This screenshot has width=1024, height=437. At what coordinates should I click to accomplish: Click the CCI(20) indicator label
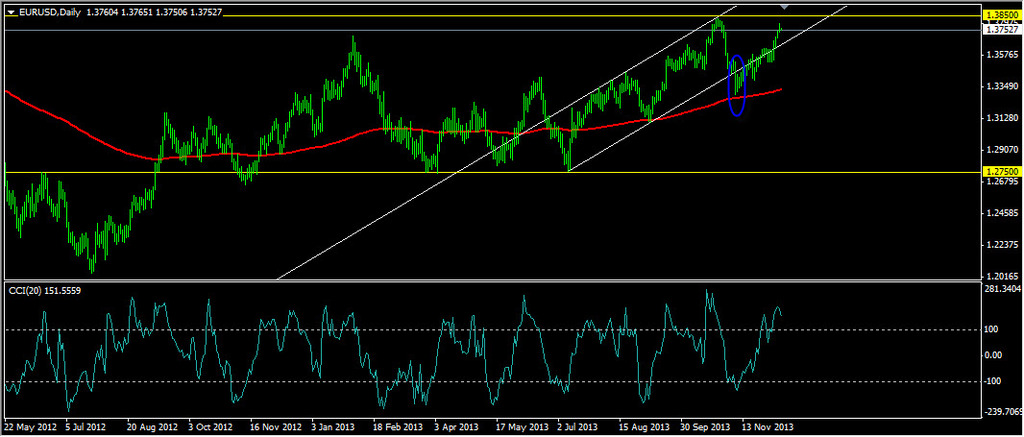point(36,290)
